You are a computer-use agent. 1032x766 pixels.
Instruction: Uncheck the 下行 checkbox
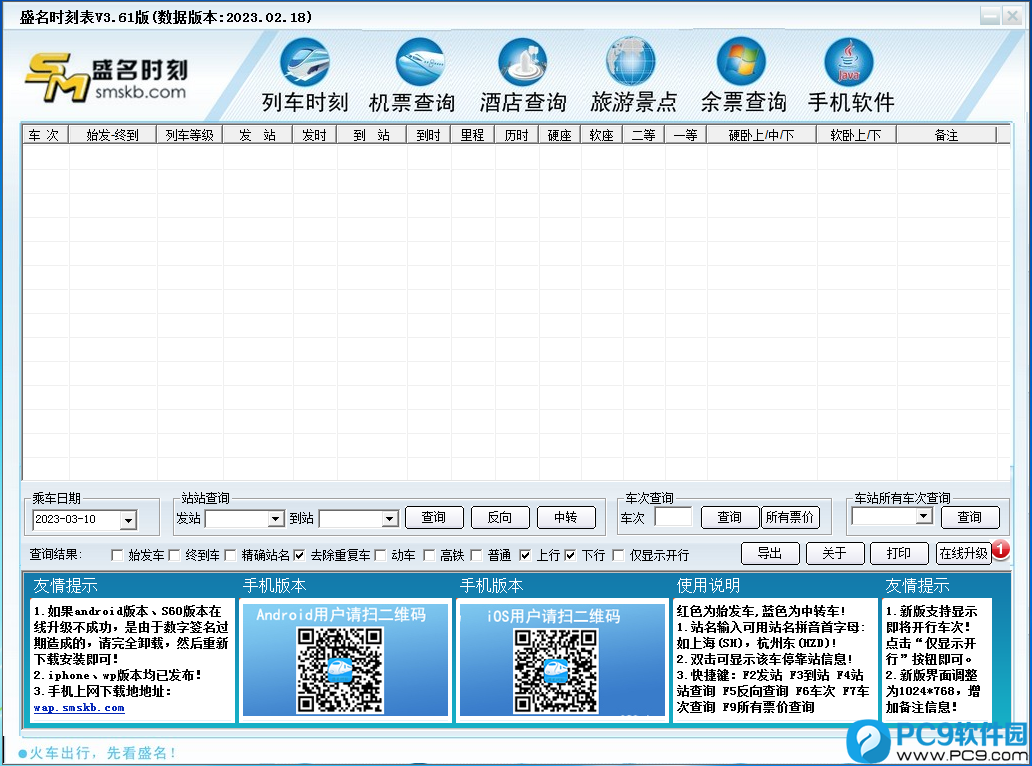[x=570, y=555]
